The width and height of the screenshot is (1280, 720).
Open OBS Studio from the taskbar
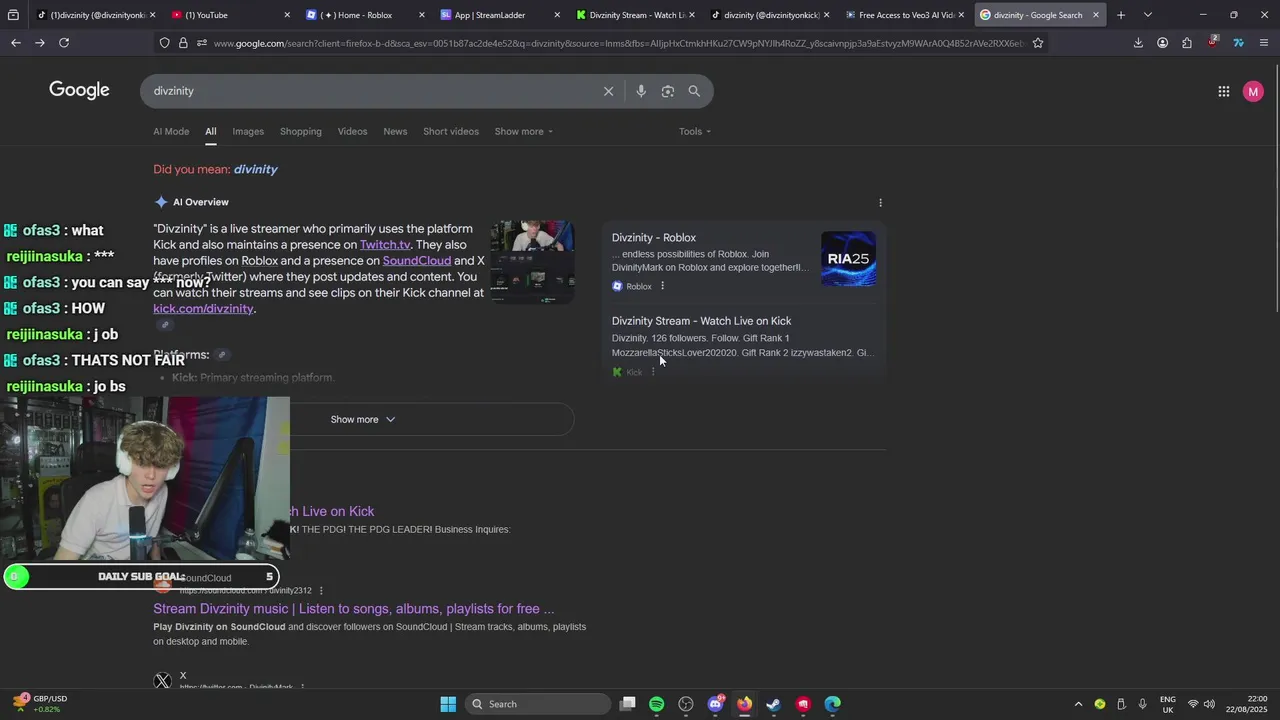tap(686, 704)
